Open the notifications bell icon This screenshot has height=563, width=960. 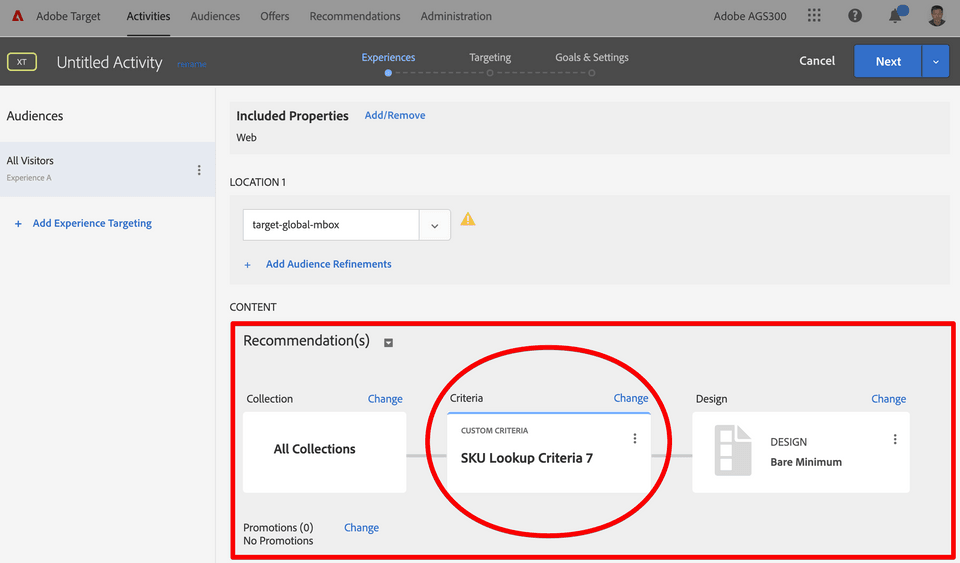[896, 15]
